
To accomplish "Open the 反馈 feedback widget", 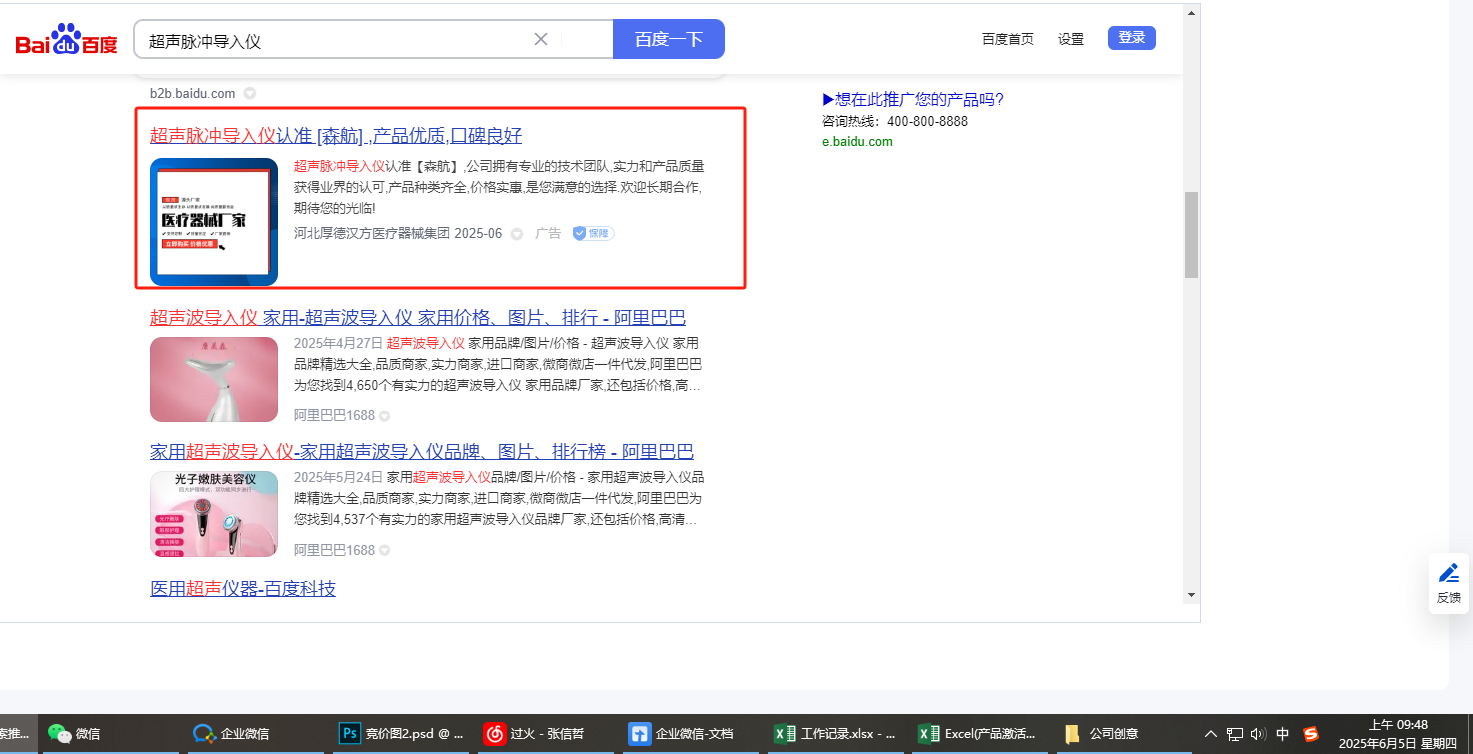I will coord(1448,583).
